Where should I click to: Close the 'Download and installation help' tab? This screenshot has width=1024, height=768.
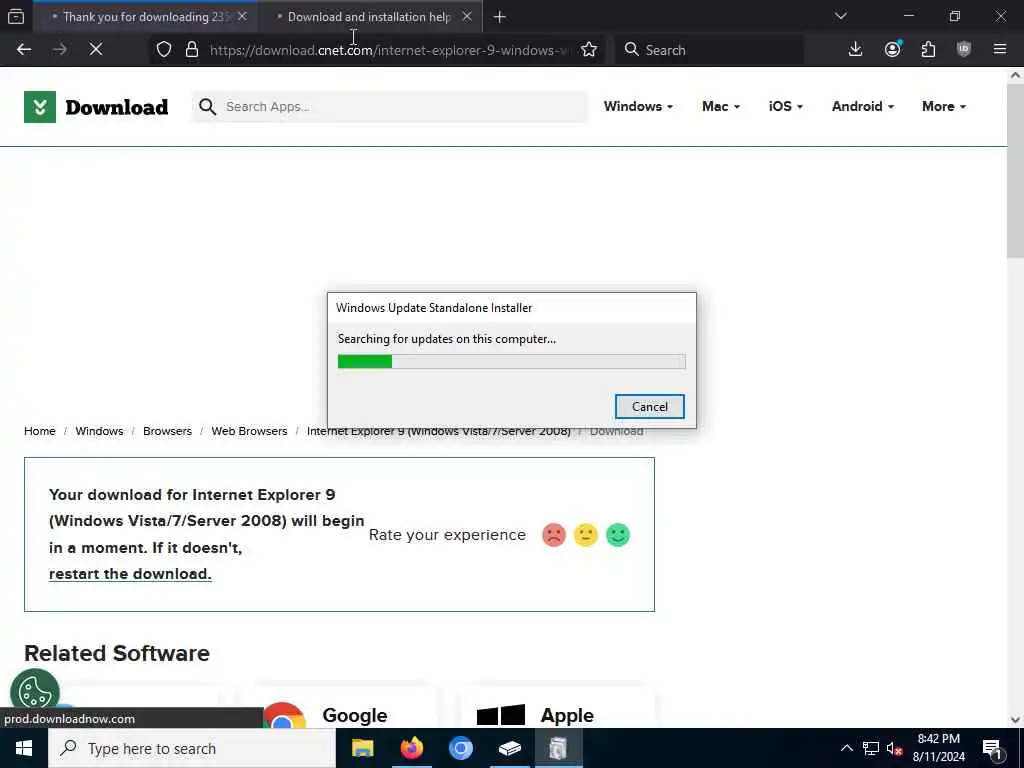point(466,16)
